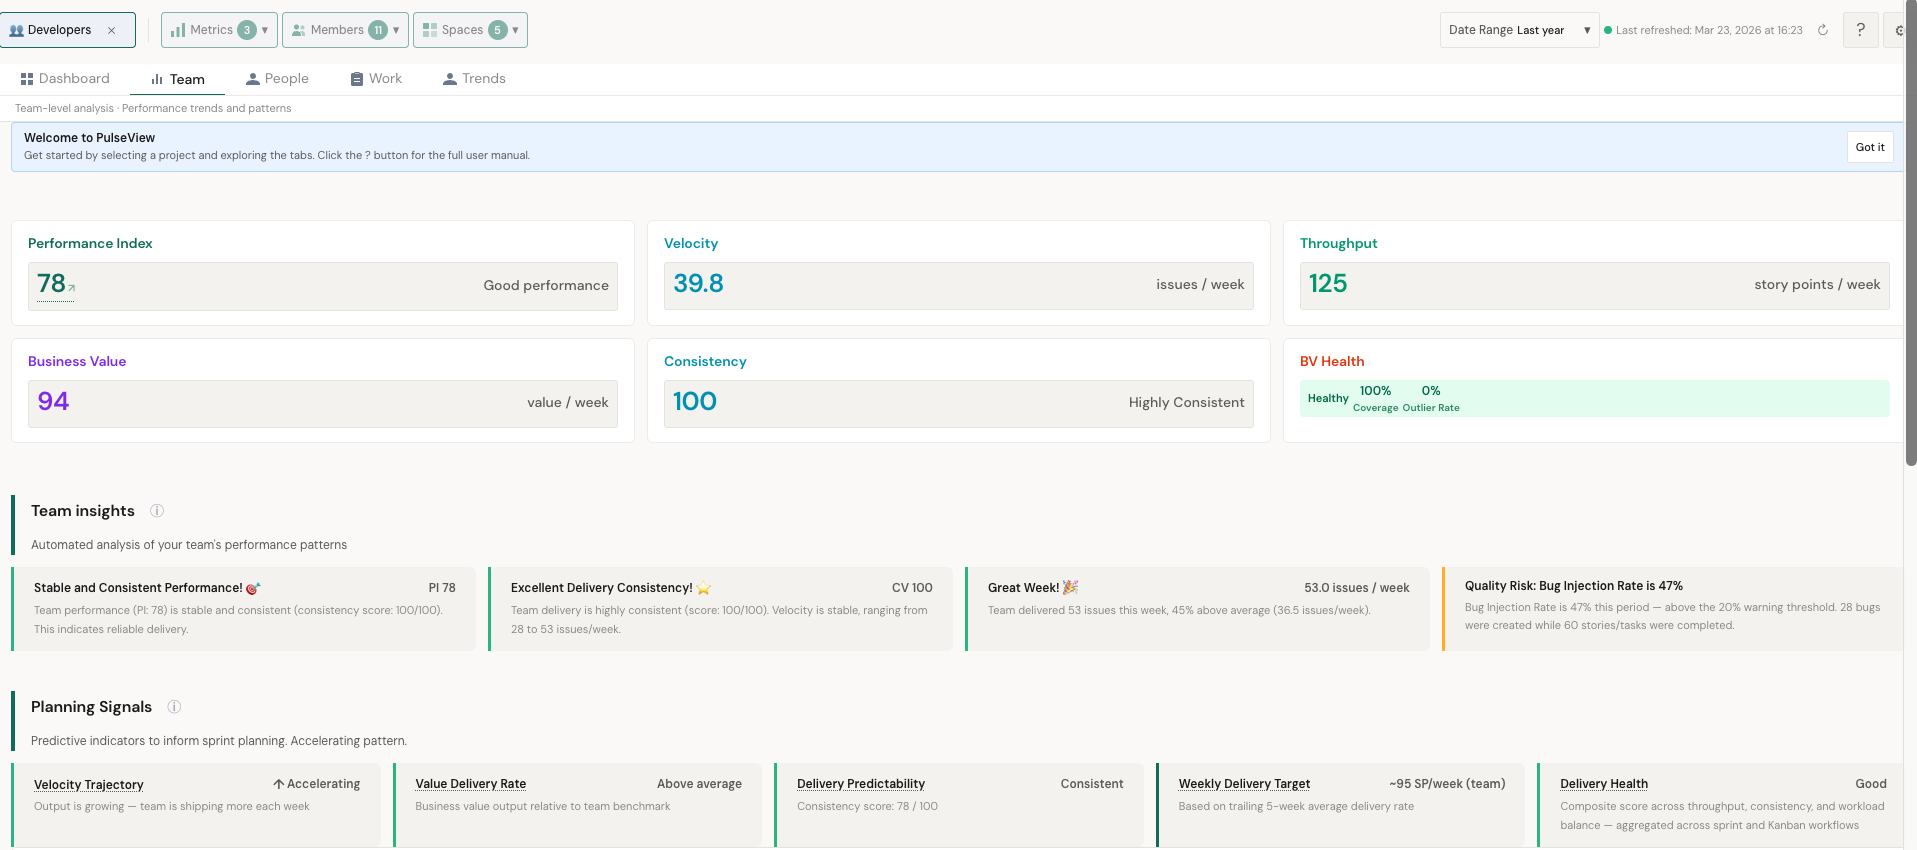Open the Quality Risk Bug Injection Rate card

click(1672, 609)
